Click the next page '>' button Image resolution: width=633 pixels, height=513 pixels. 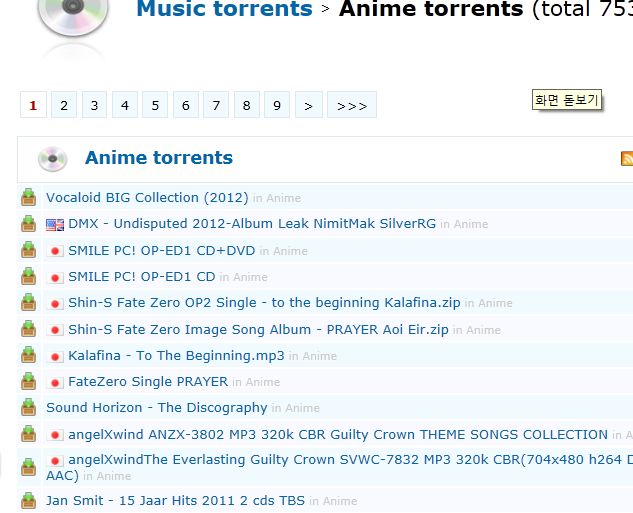pyautogui.click(x=309, y=105)
